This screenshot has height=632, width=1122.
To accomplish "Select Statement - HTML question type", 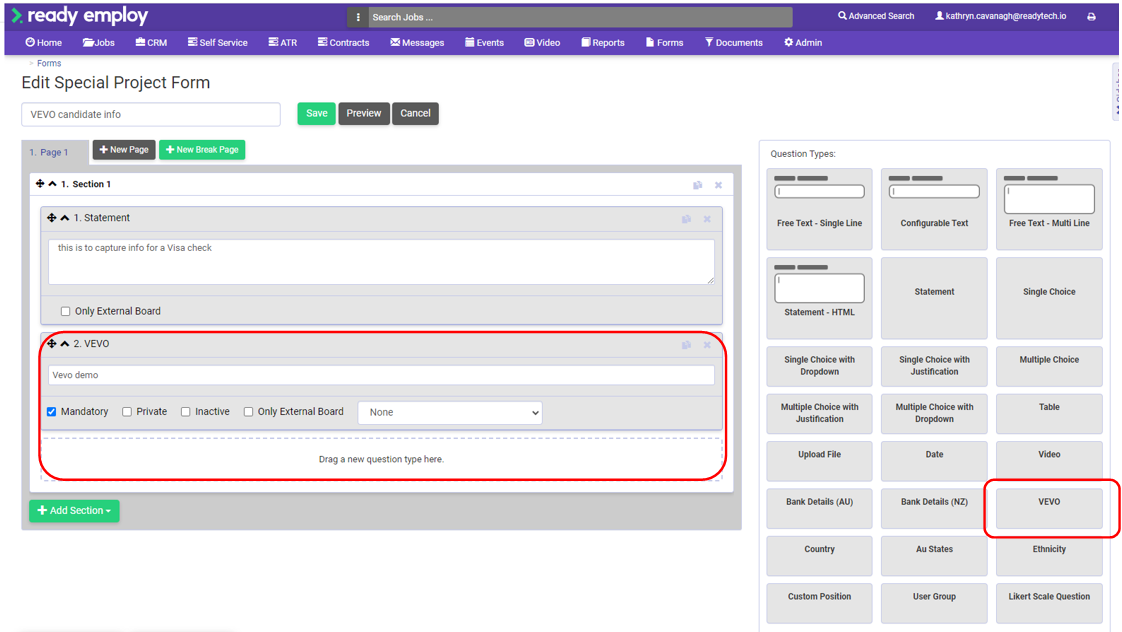I will [819, 298].
